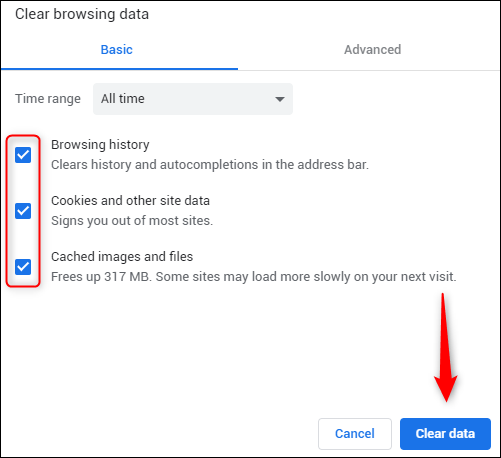This screenshot has width=501, height=458.
Task: Cancel the Clear browsing data dialog
Action: tap(355, 434)
